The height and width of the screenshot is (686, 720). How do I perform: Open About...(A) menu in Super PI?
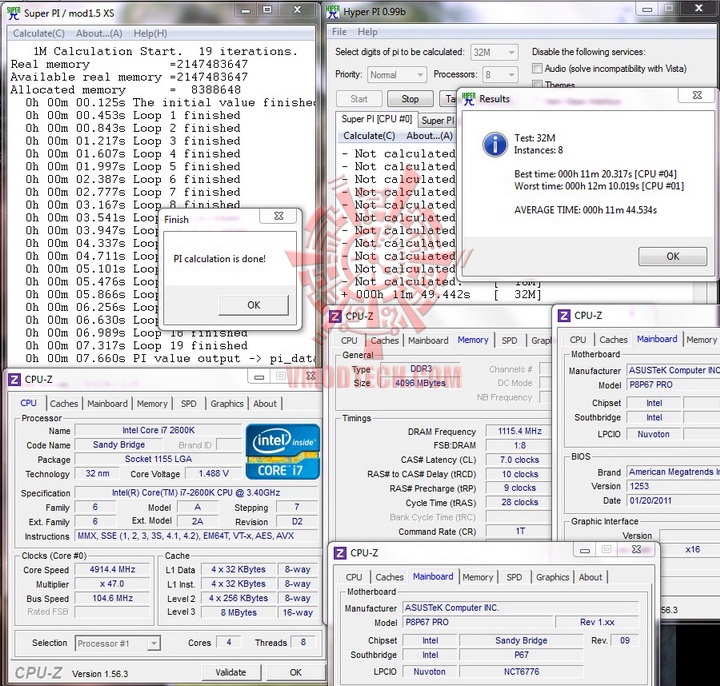pos(99,33)
